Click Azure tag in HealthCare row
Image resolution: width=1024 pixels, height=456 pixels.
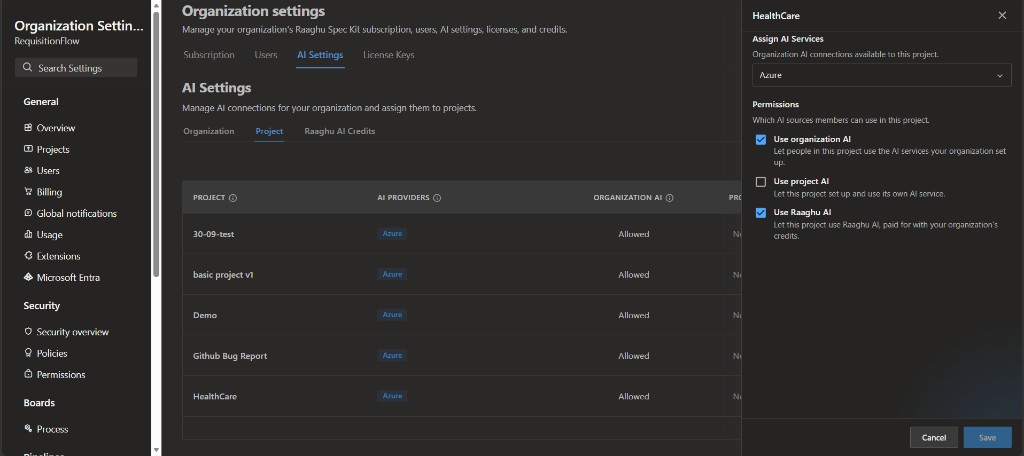click(x=392, y=395)
